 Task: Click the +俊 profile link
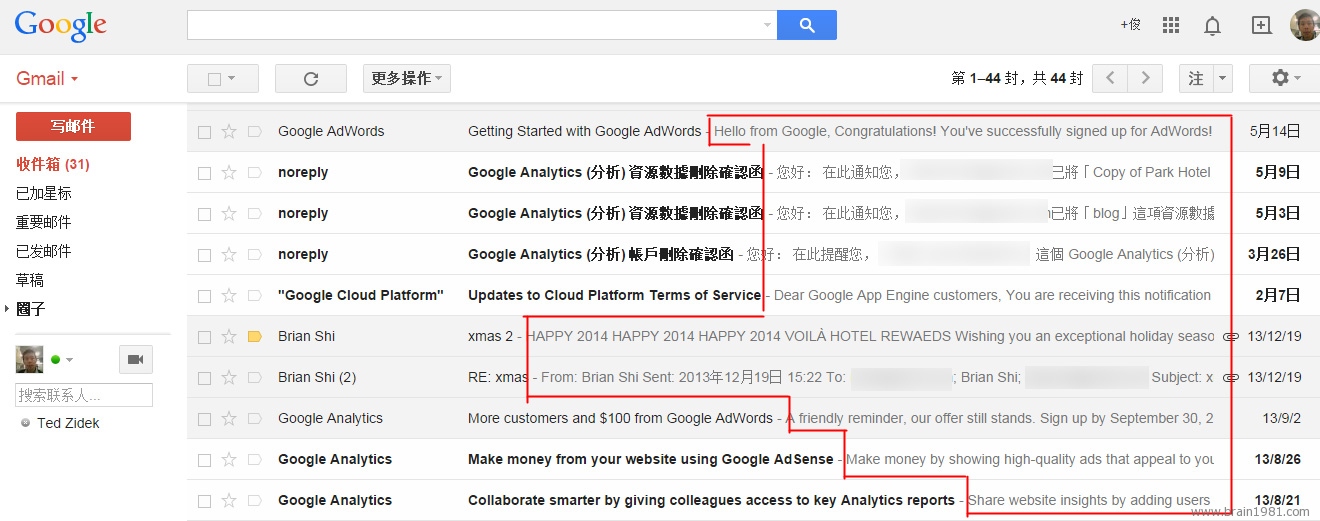coord(1130,25)
